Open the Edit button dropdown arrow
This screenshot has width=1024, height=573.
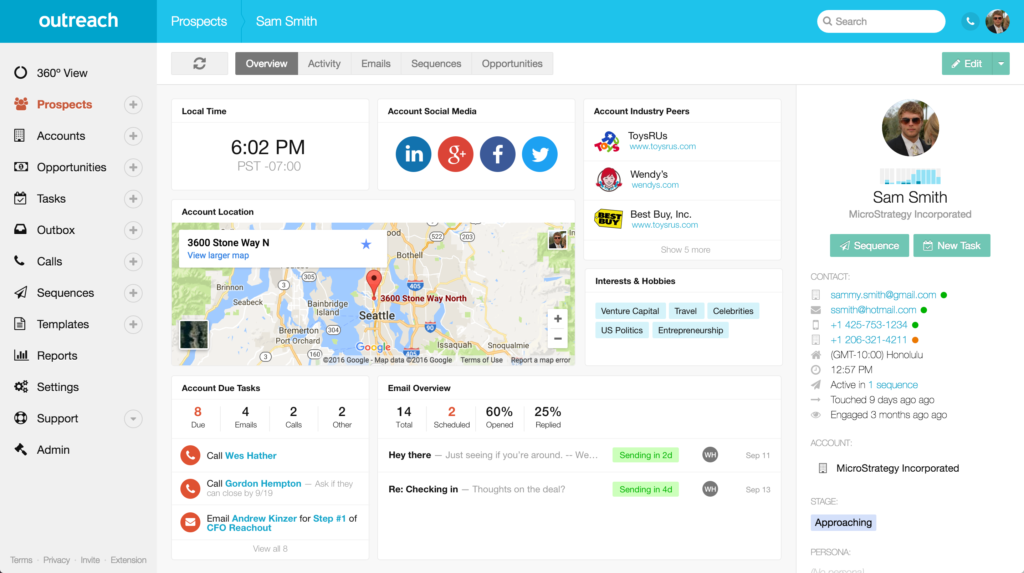pyautogui.click(x=1001, y=63)
